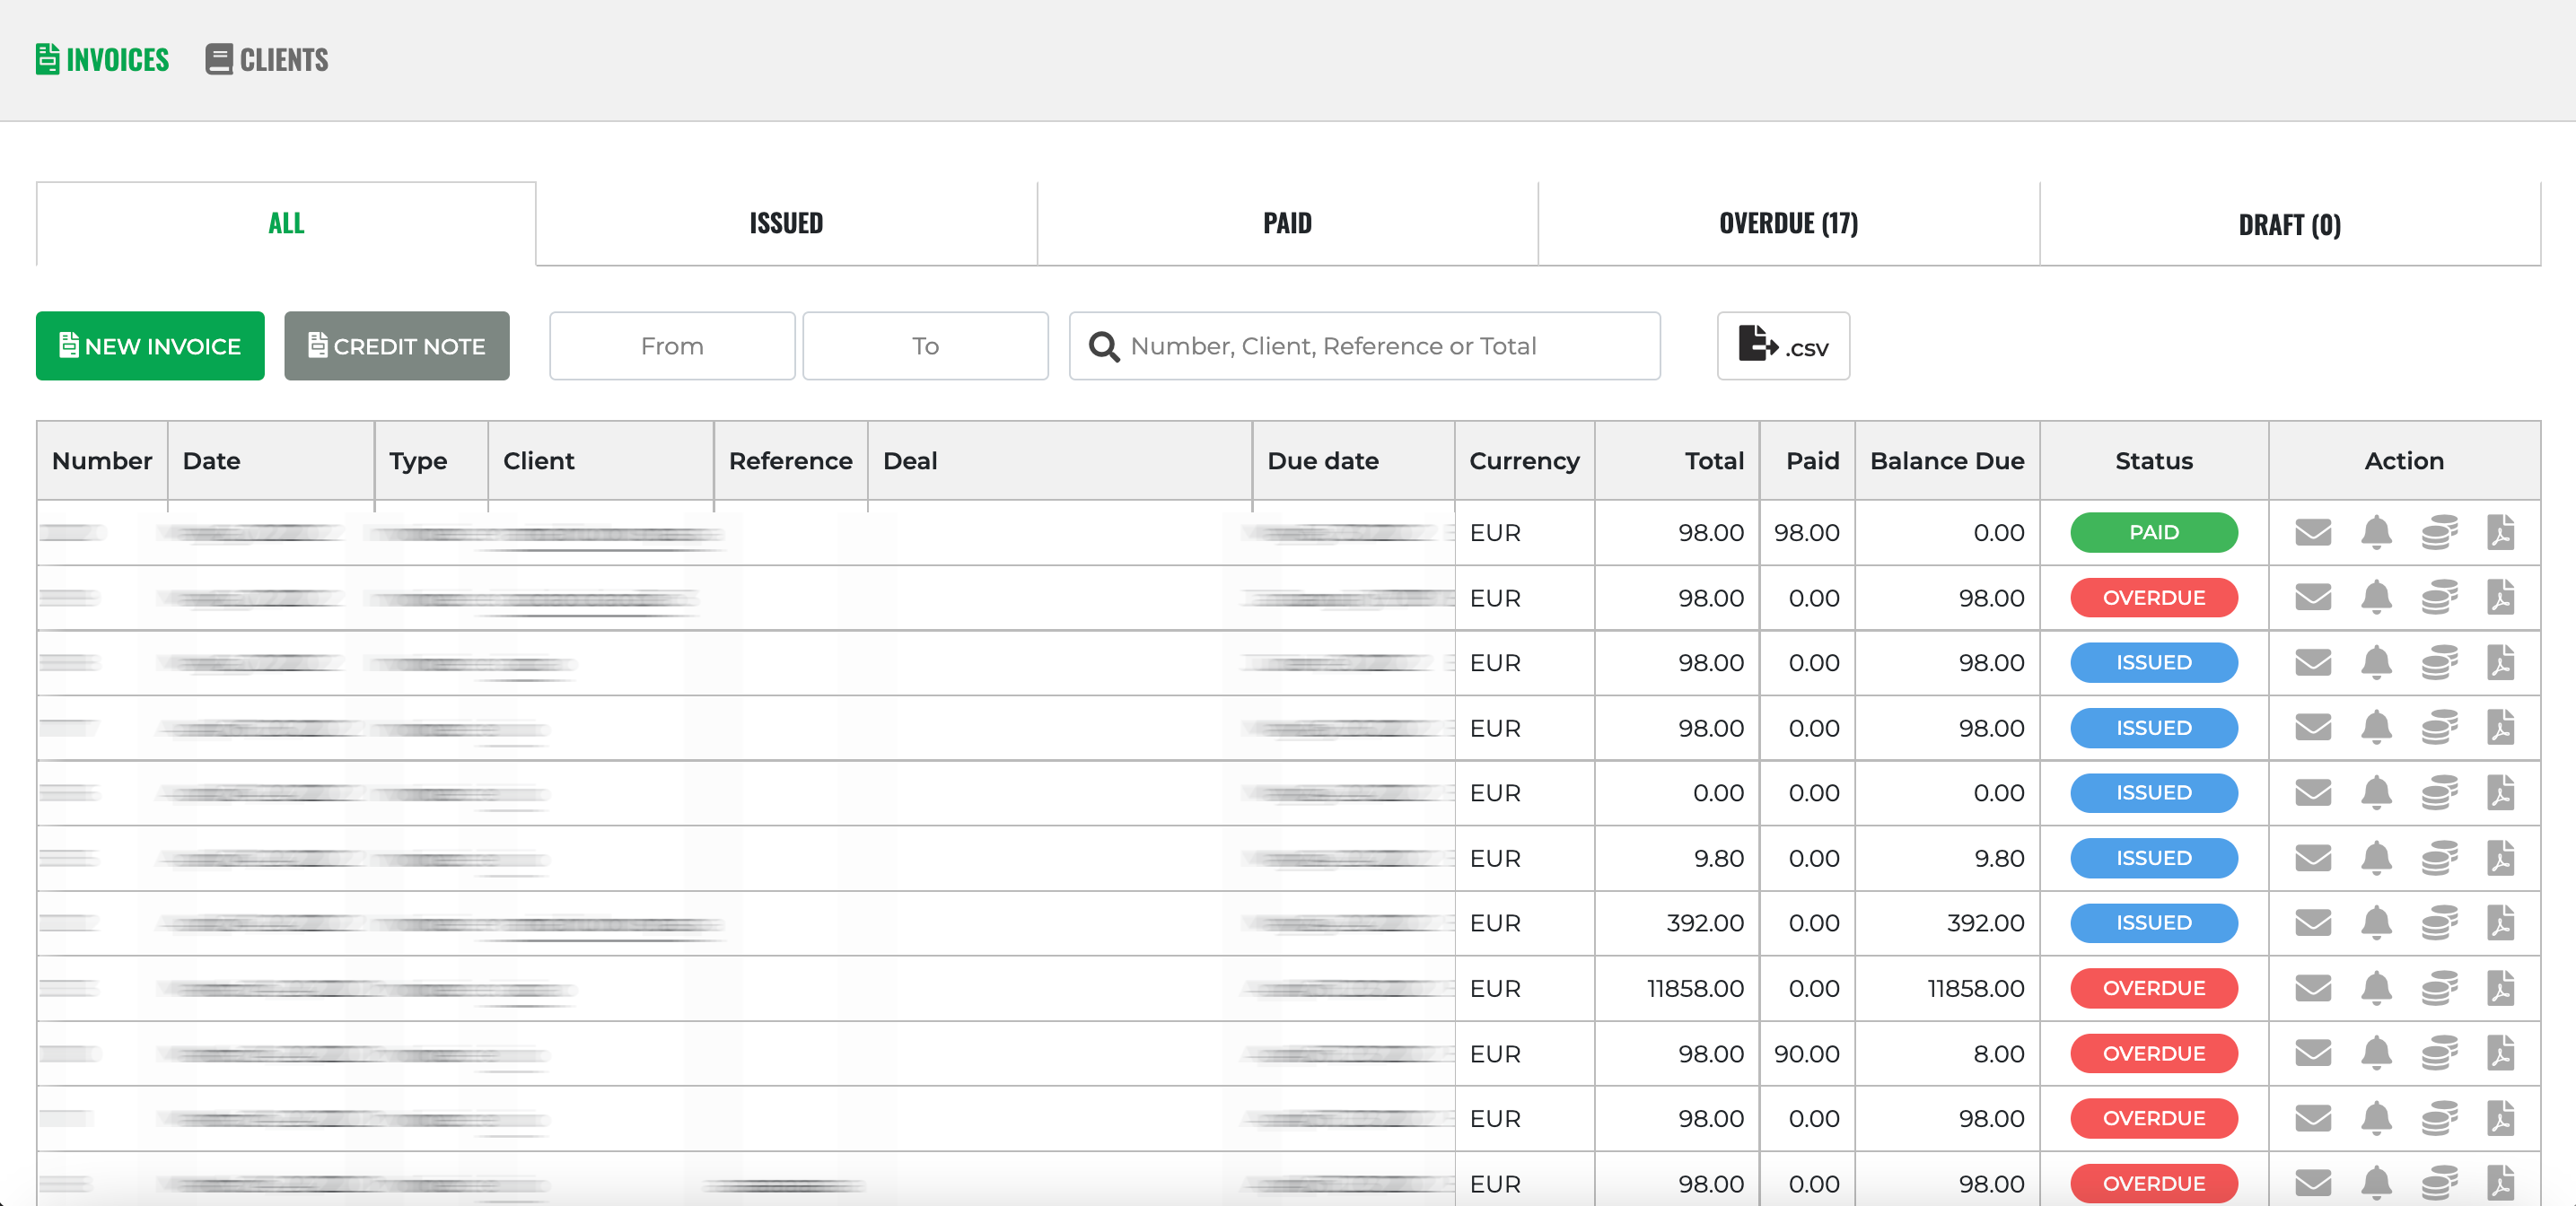Image resolution: width=2576 pixels, height=1206 pixels.
Task: Click the search magnifier icon
Action: point(1104,347)
